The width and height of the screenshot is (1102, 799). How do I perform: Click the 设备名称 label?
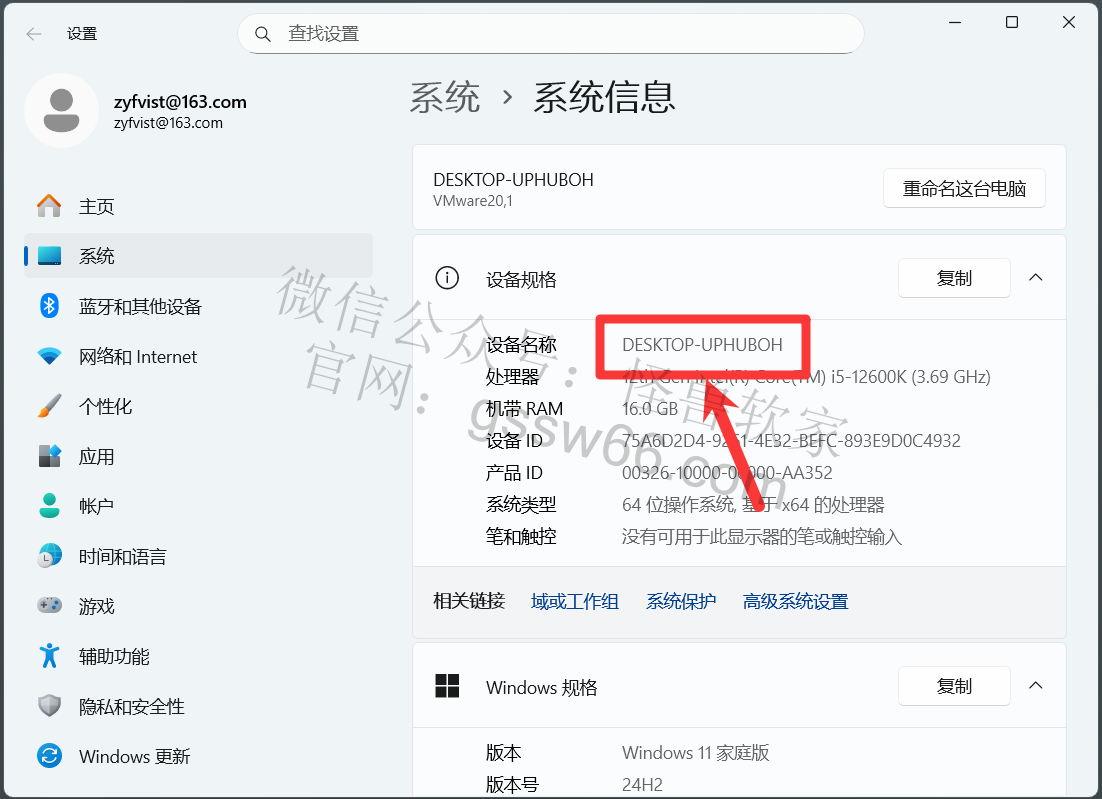point(521,344)
